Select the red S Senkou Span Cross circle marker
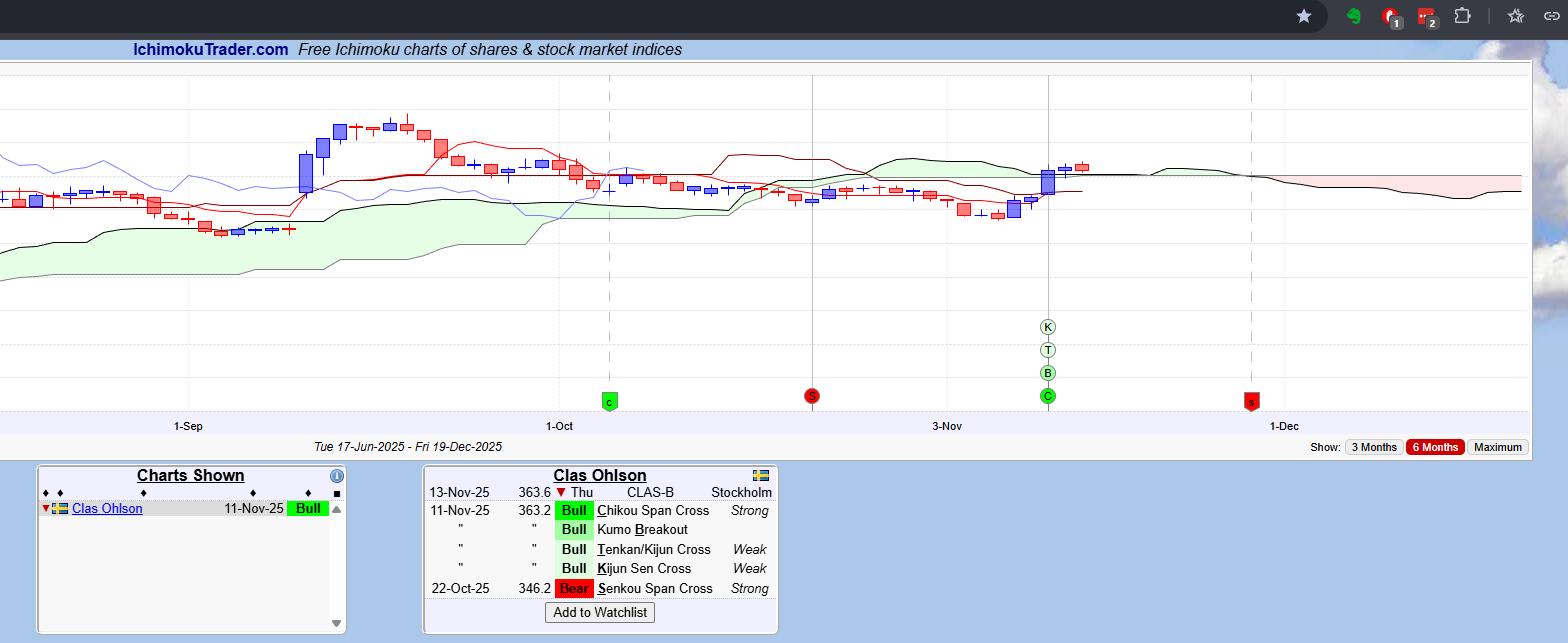Viewport: 1568px width, 643px height. (812, 396)
